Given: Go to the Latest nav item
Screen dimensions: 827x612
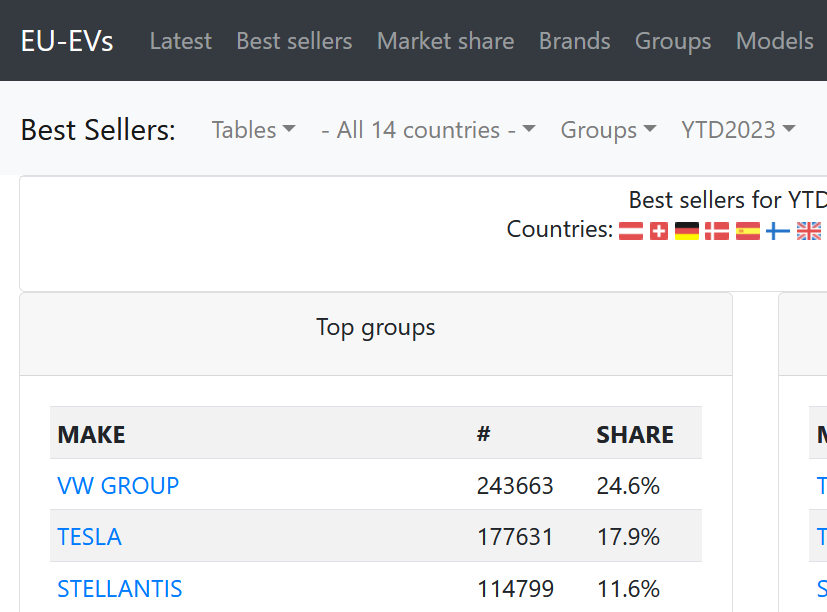Looking at the screenshot, I should pyautogui.click(x=180, y=41).
